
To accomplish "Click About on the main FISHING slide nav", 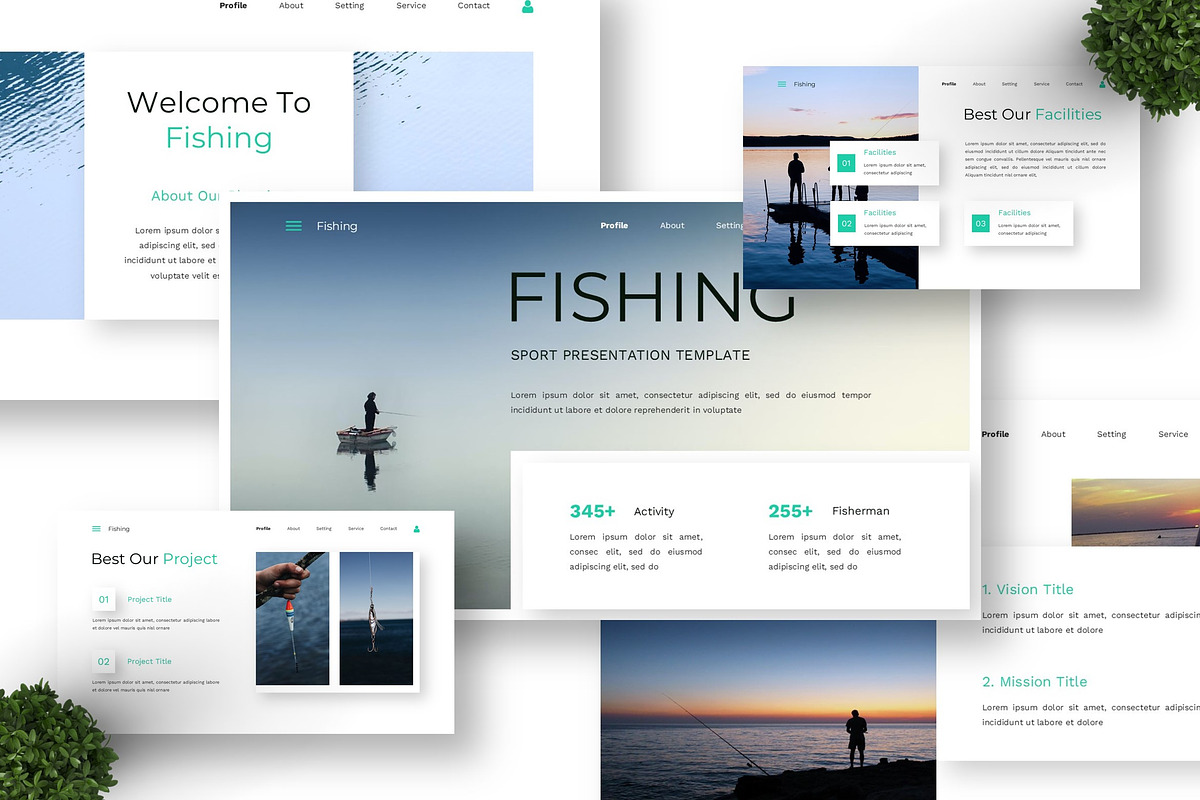I will 672,226.
